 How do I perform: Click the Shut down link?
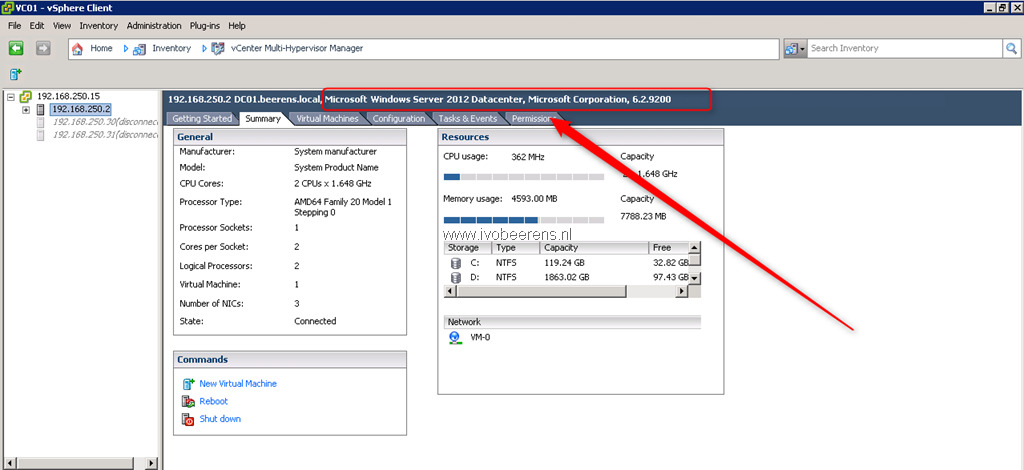click(220, 419)
